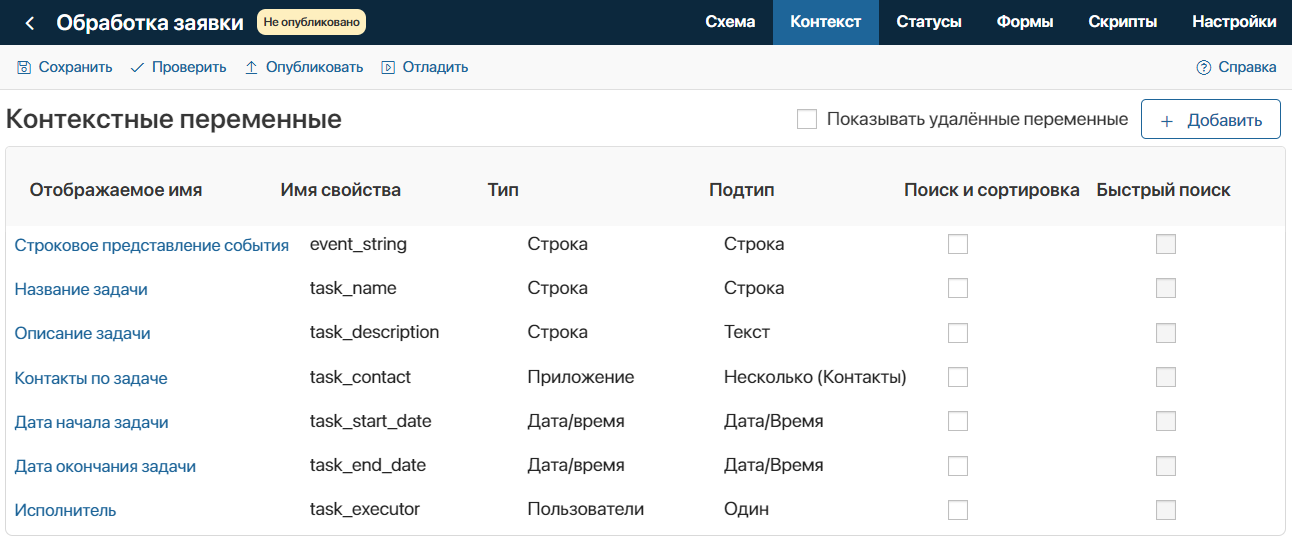This screenshot has width=1292, height=544.
Task: Check Поиск и сортировка for task_name
Action: [x=958, y=288]
